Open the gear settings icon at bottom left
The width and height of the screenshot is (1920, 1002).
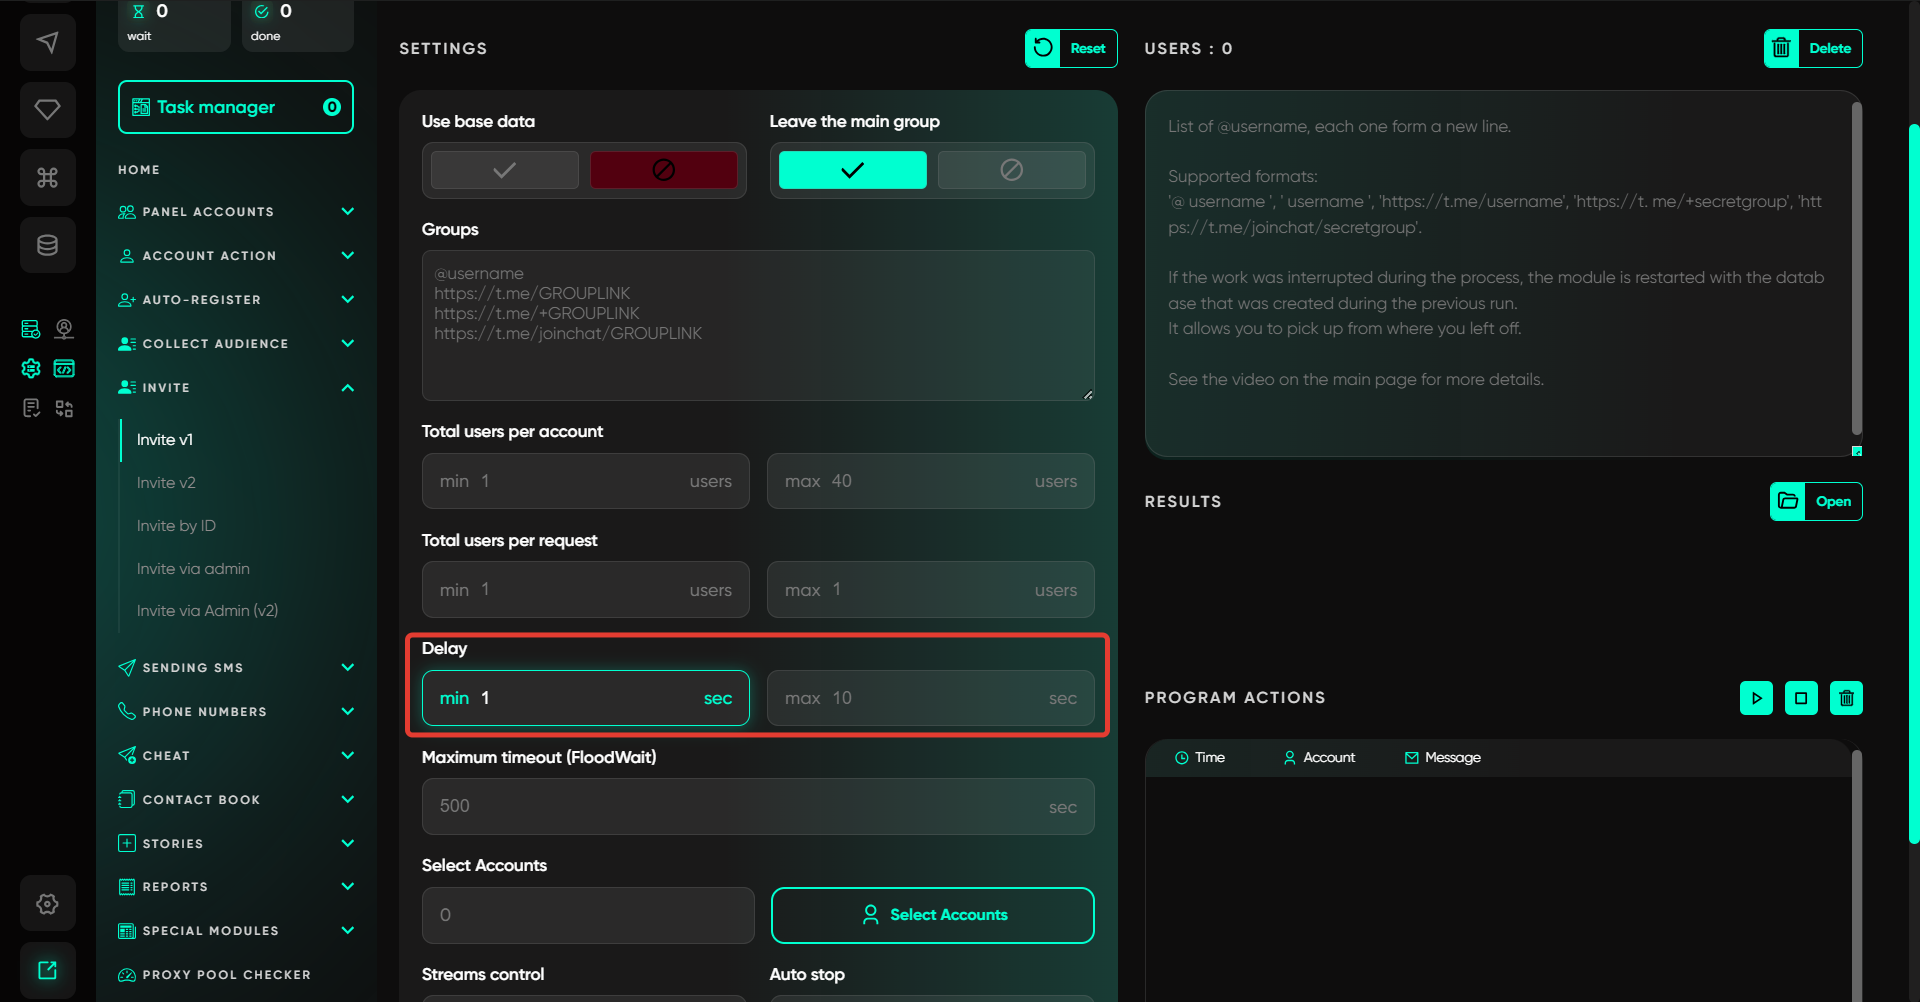point(47,904)
